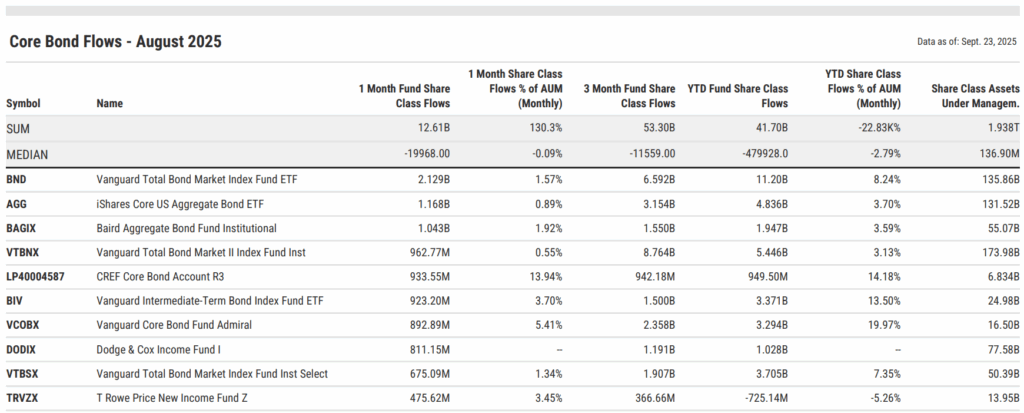This screenshot has width=1024, height=413.
Task: Select the VCOBX ticker symbol
Action: [22, 325]
